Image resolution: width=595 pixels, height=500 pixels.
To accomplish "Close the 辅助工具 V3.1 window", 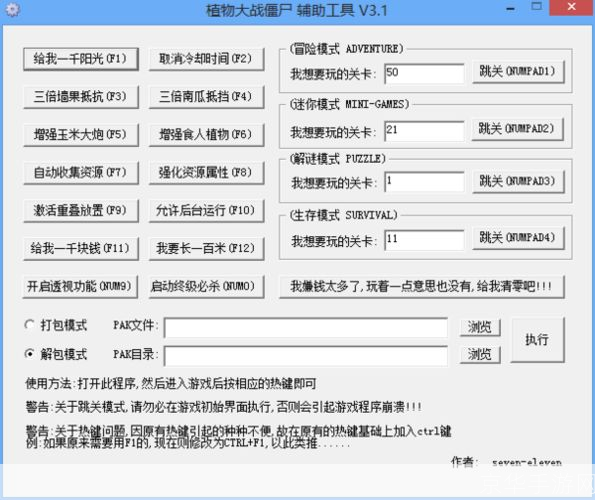I will [x=572, y=7].
